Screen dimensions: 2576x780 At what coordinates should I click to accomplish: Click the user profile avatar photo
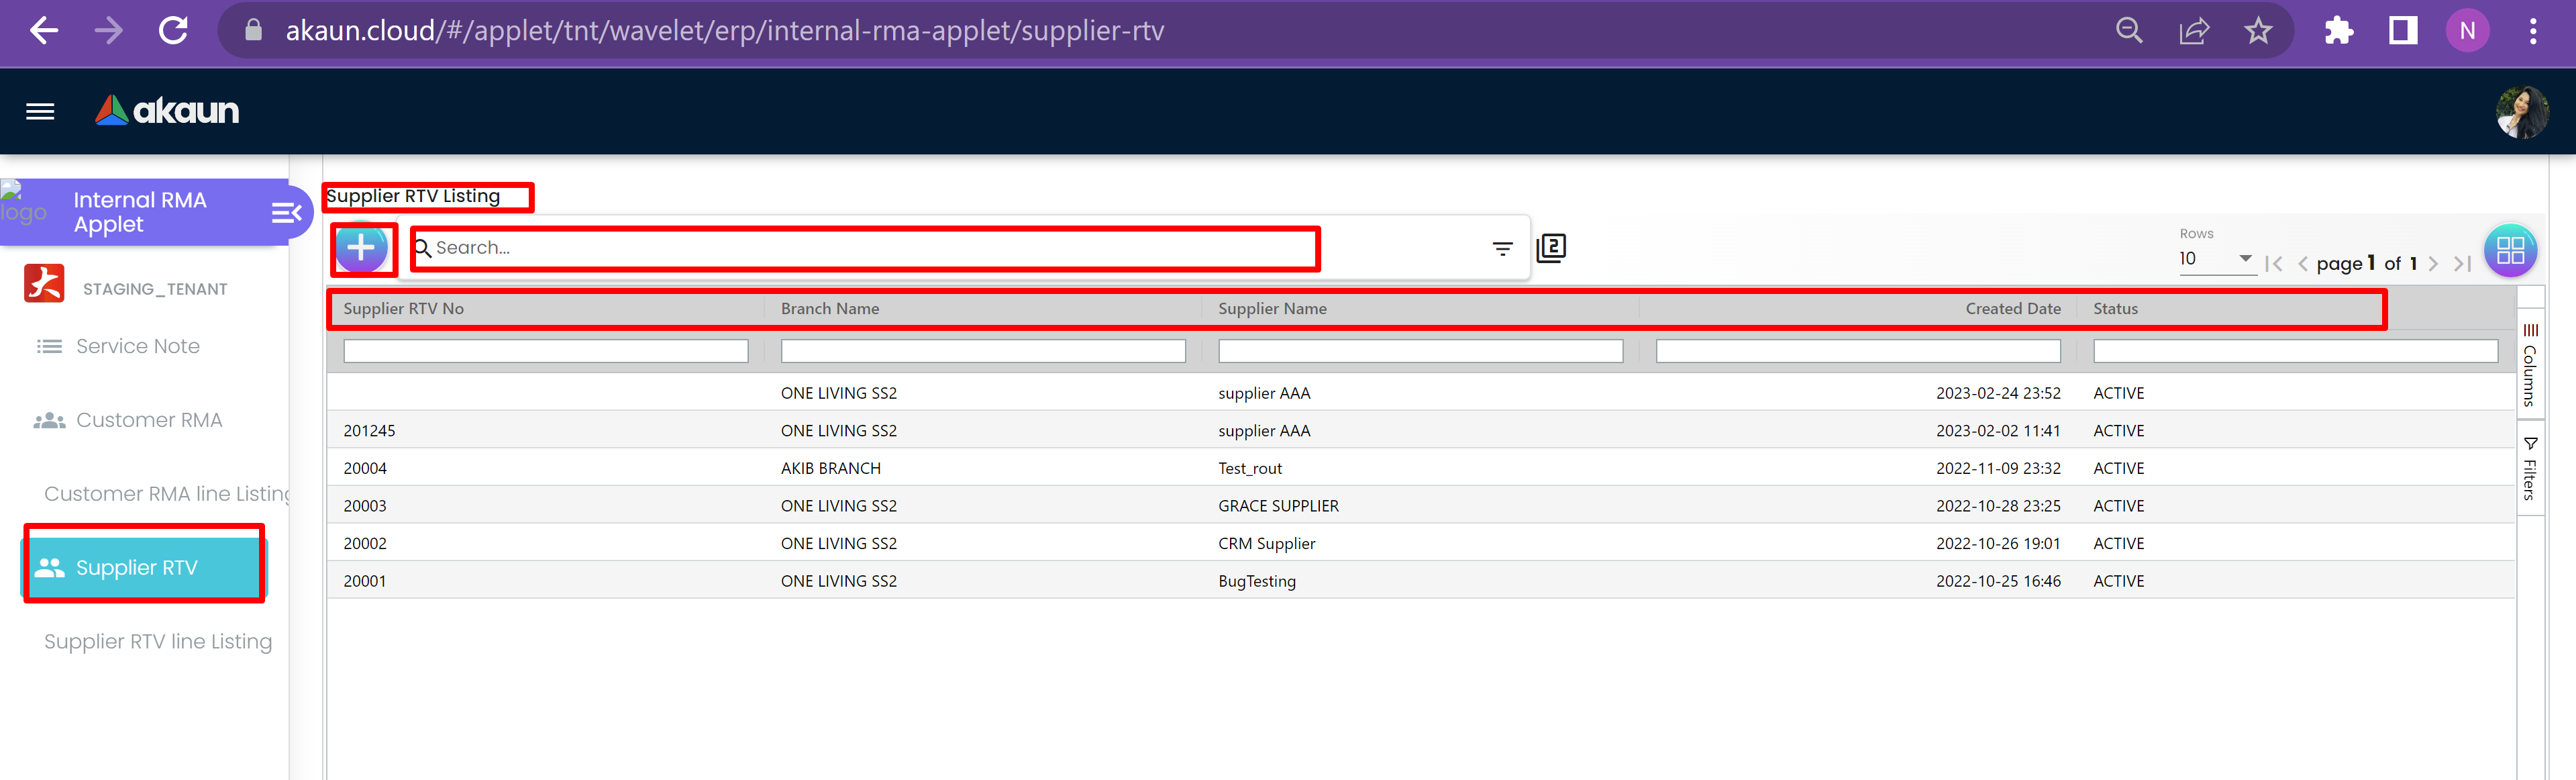click(x=2521, y=112)
